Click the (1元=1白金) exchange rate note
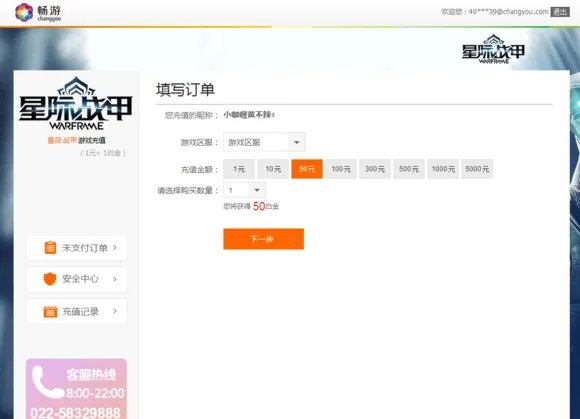Viewport: 580px width, 419px height. [103, 153]
